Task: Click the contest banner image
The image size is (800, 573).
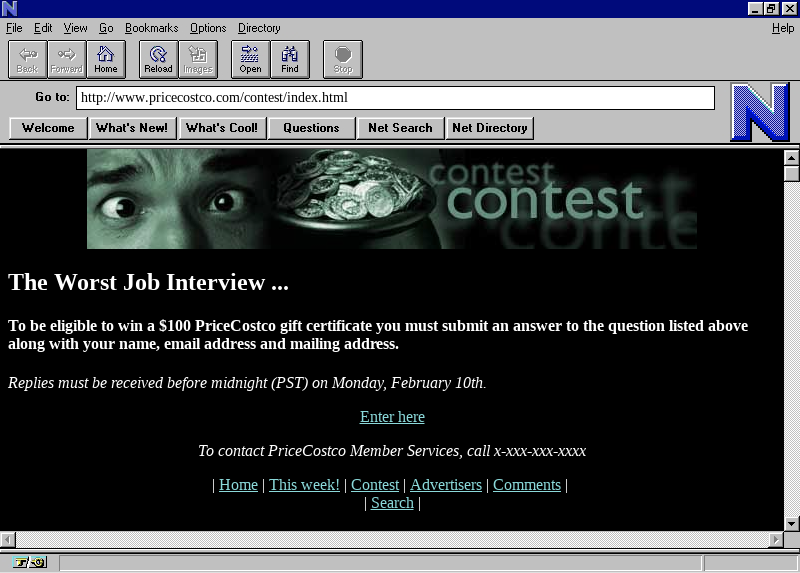Action: [x=392, y=199]
